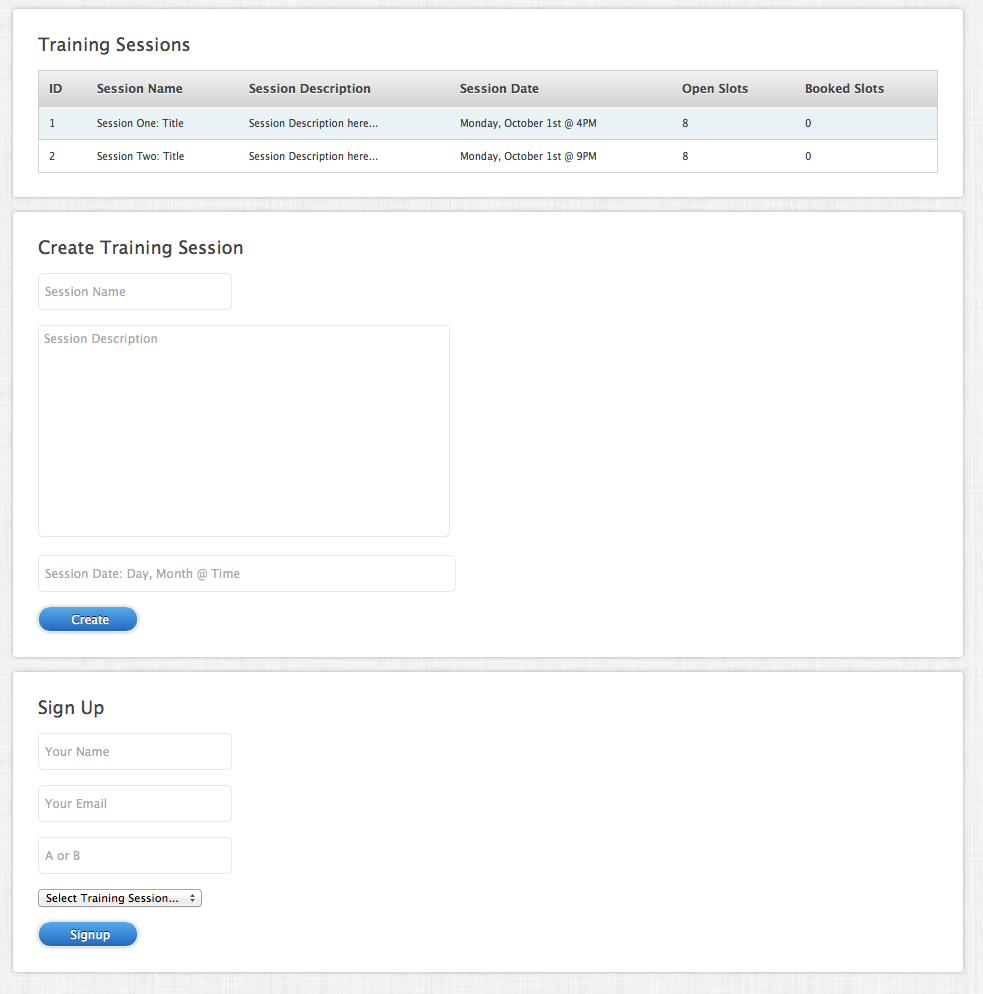This screenshot has height=994, width=983.
Task: Click the Sign Up heading
Action: coord(71,707)
